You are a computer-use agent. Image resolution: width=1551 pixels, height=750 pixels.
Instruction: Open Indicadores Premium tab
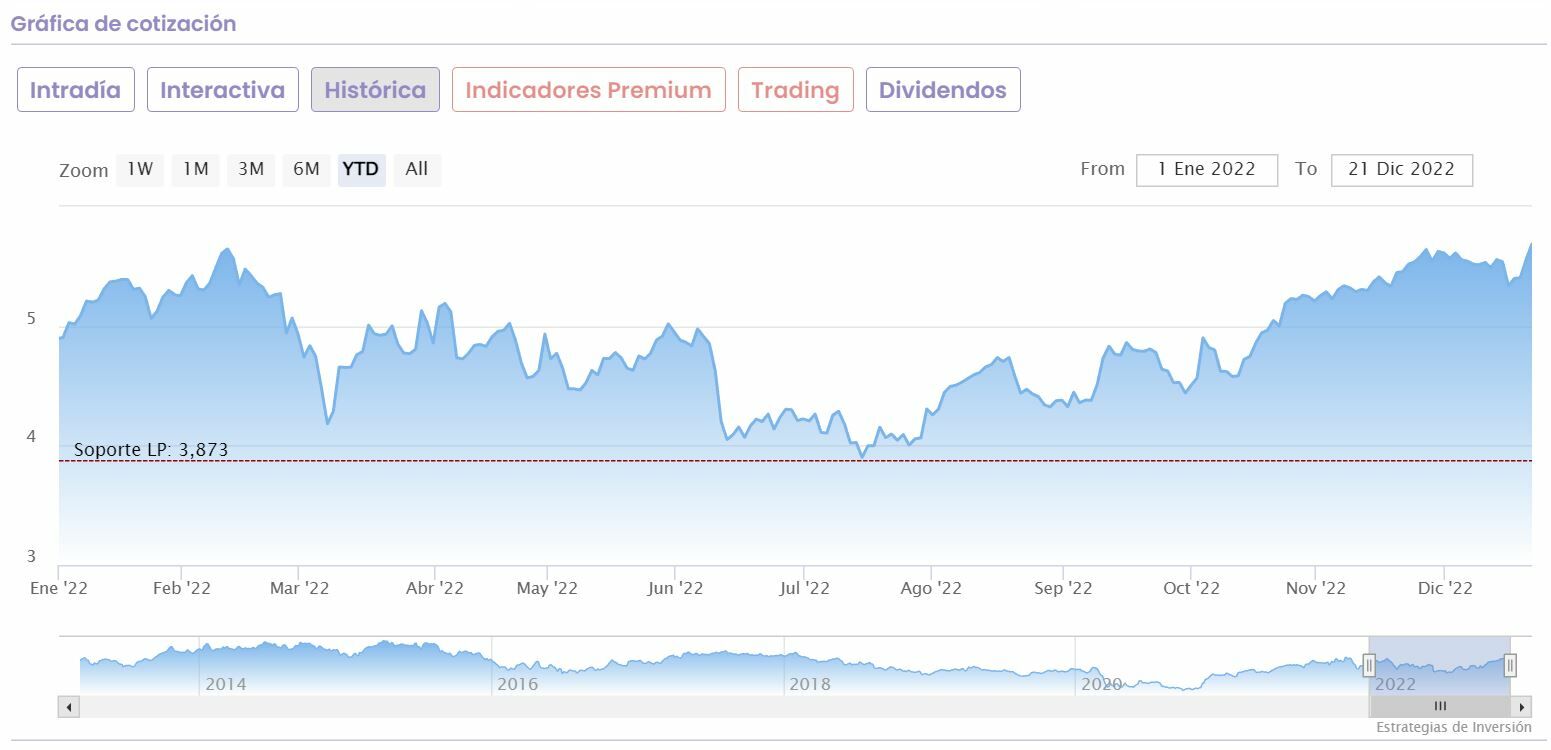tap(588, 90)
